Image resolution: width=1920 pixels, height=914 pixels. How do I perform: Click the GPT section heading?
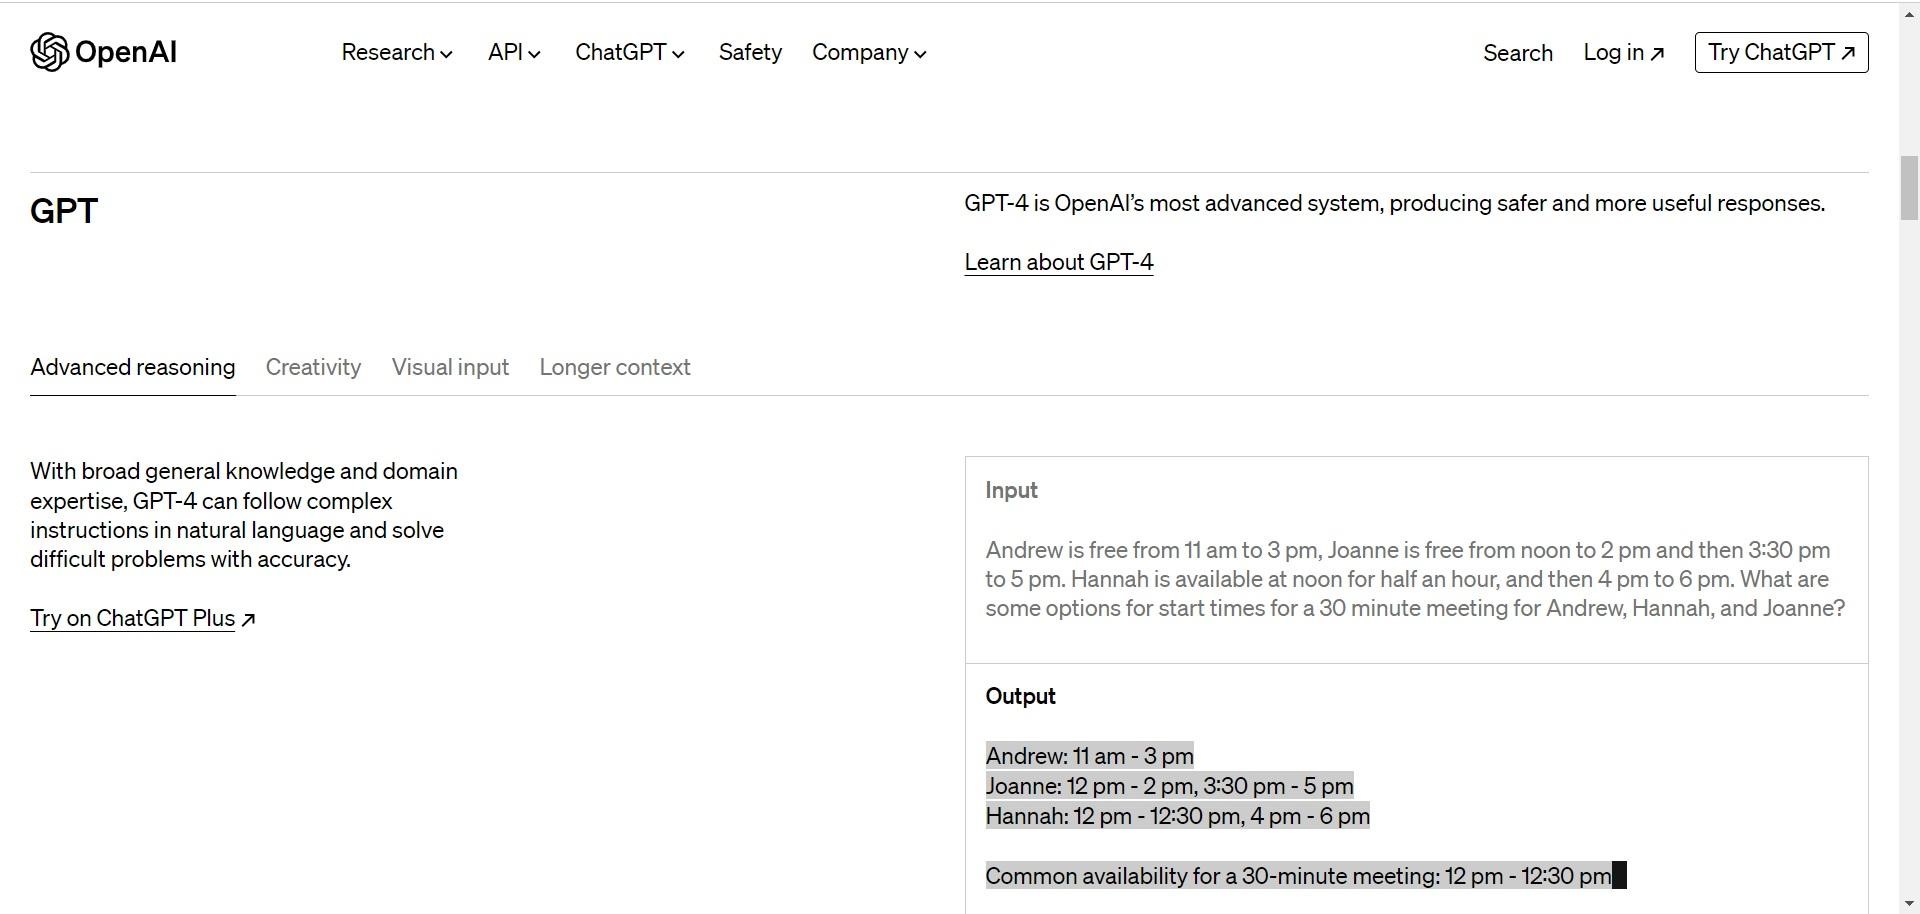point(64,211)
